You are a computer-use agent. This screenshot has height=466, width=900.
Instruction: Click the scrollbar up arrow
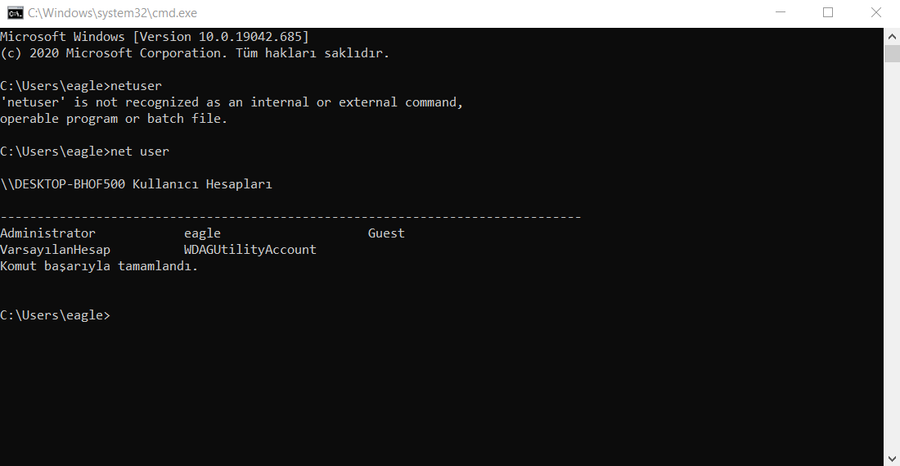coord(892,34)
